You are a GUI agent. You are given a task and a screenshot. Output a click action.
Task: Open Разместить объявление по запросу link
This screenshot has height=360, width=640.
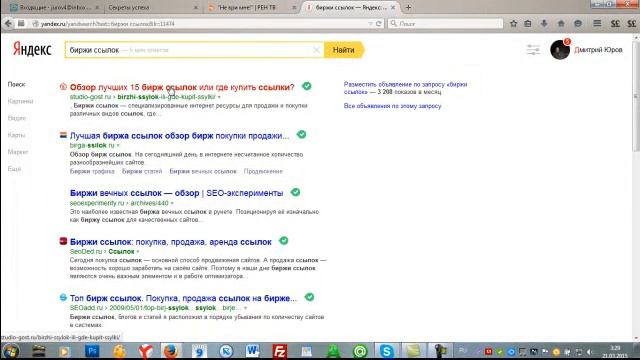coord(405,88)
